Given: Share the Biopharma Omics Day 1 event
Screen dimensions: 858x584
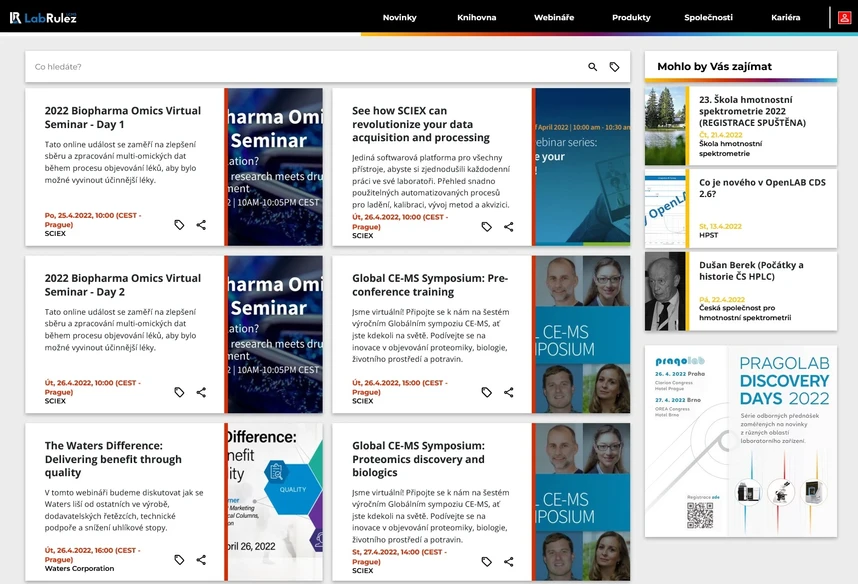Looking at the screenshot, I should coord(201,225).
